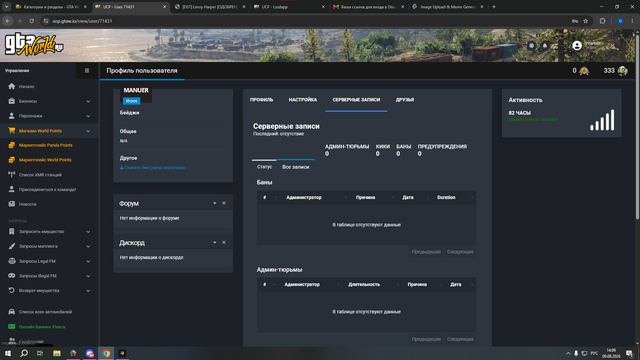
Task: Bookmark this page with star icon
Action: (x=585, y=21)
